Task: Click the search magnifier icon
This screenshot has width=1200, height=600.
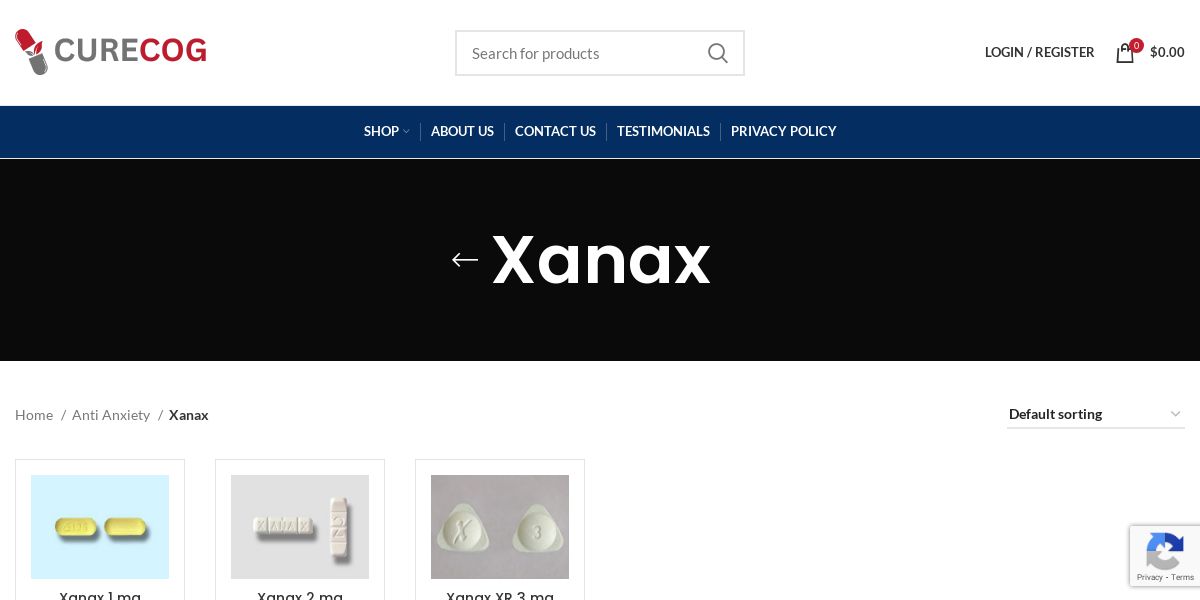Action: click(x=717, y=53)
